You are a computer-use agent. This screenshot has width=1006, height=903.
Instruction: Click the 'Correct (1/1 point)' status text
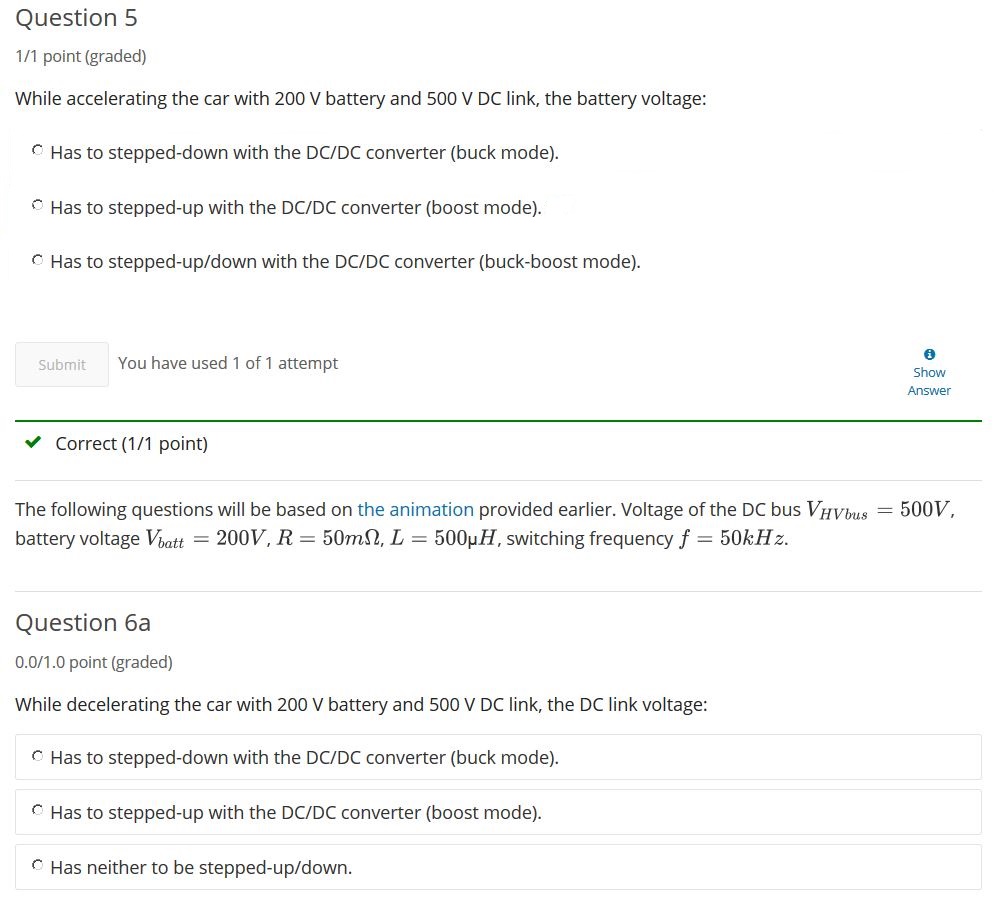(132, 443)
